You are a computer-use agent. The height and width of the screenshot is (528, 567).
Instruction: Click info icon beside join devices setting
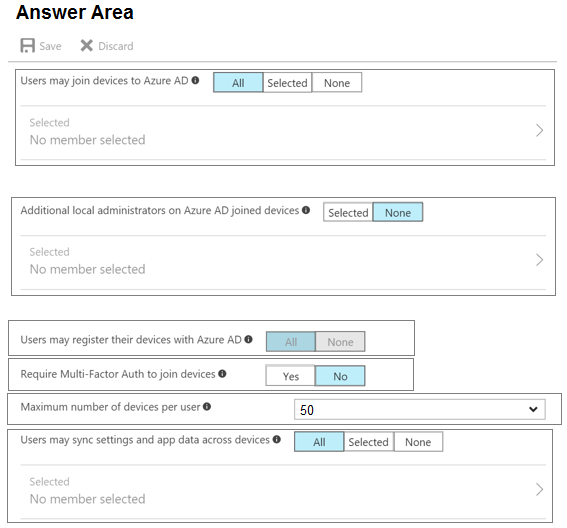click(x=195, y=80)
